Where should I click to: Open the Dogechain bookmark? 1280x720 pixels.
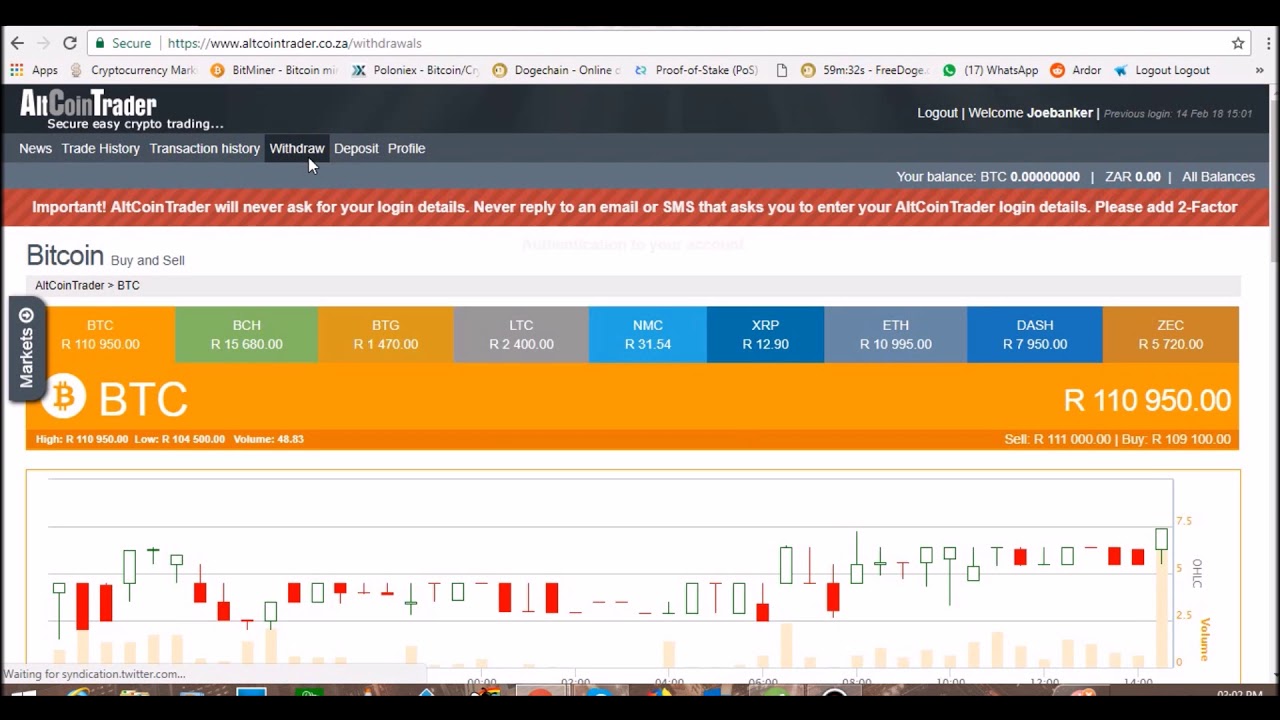[x=556, y=70]
